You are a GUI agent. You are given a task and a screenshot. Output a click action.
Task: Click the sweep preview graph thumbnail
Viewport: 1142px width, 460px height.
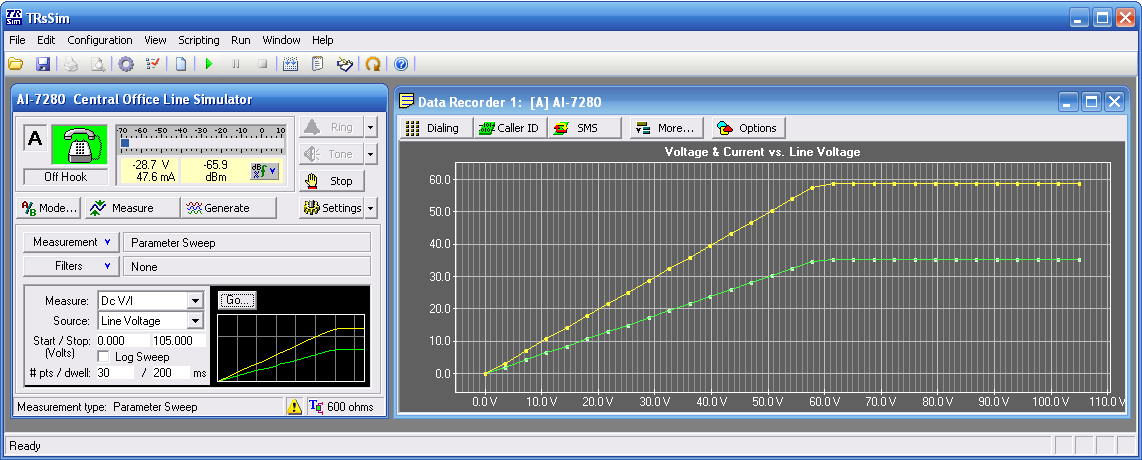click(x=291, y=348)
